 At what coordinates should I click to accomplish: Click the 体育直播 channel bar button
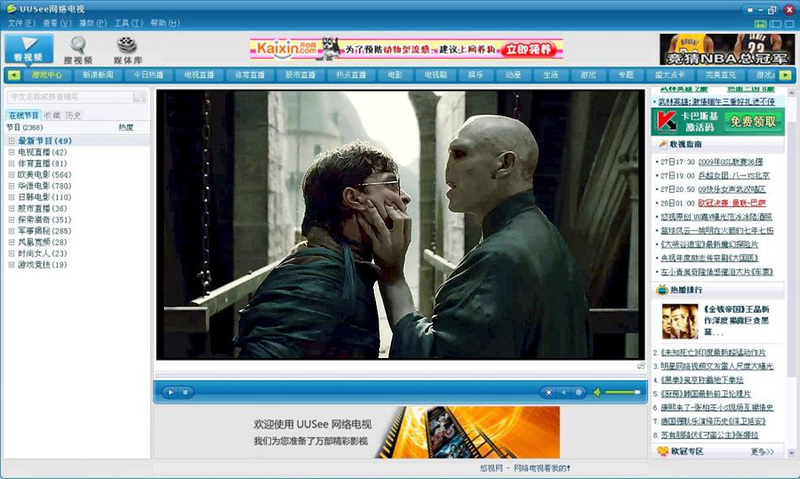(x=249, y=75)
